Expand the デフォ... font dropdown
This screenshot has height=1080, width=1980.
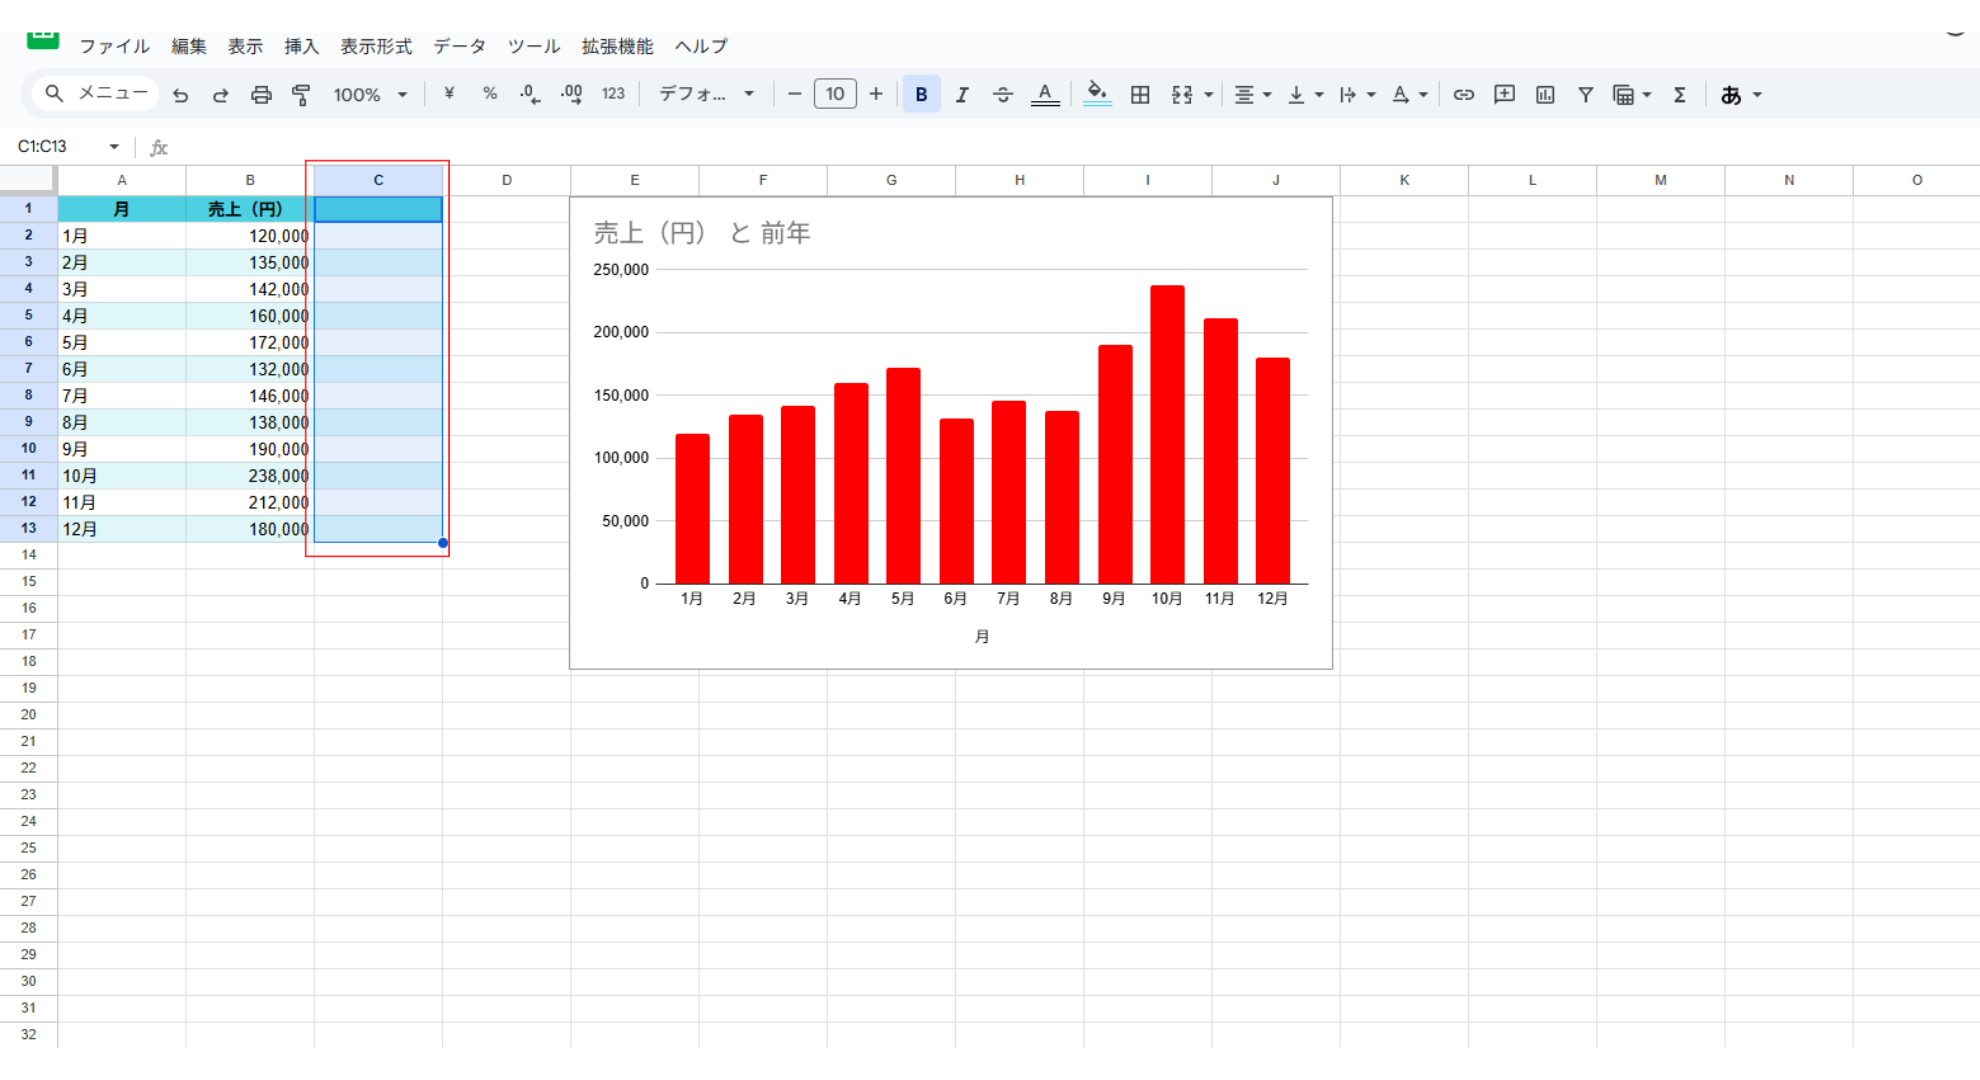coord(706,94)
